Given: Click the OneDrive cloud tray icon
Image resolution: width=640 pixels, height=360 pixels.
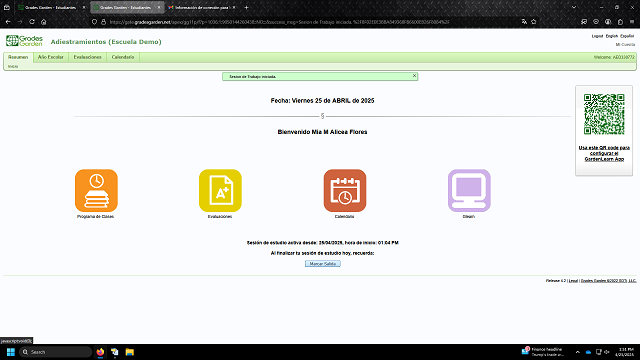Looking at the screenshot, I should point(588,352).
